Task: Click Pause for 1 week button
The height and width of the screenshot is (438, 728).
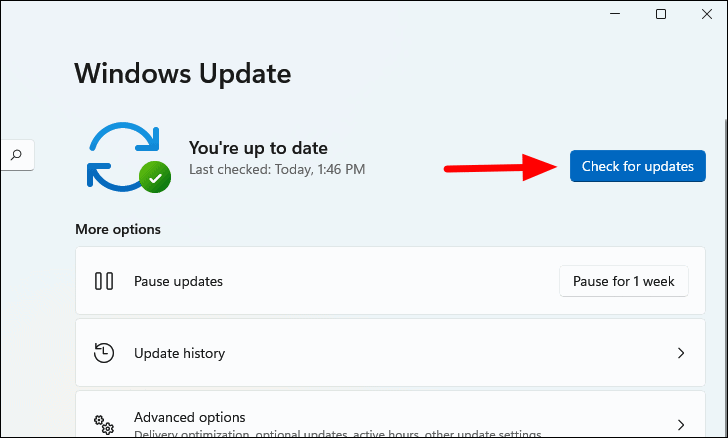Action: point(624,281)
